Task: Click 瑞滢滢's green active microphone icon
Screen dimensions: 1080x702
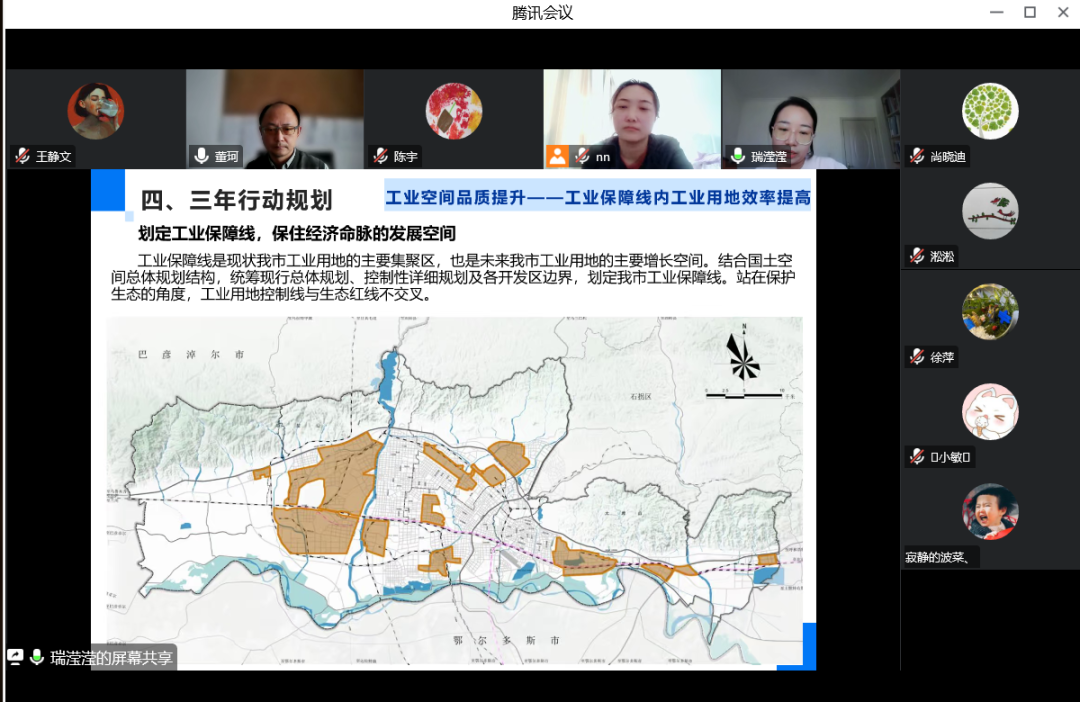Action: point(738,156)
